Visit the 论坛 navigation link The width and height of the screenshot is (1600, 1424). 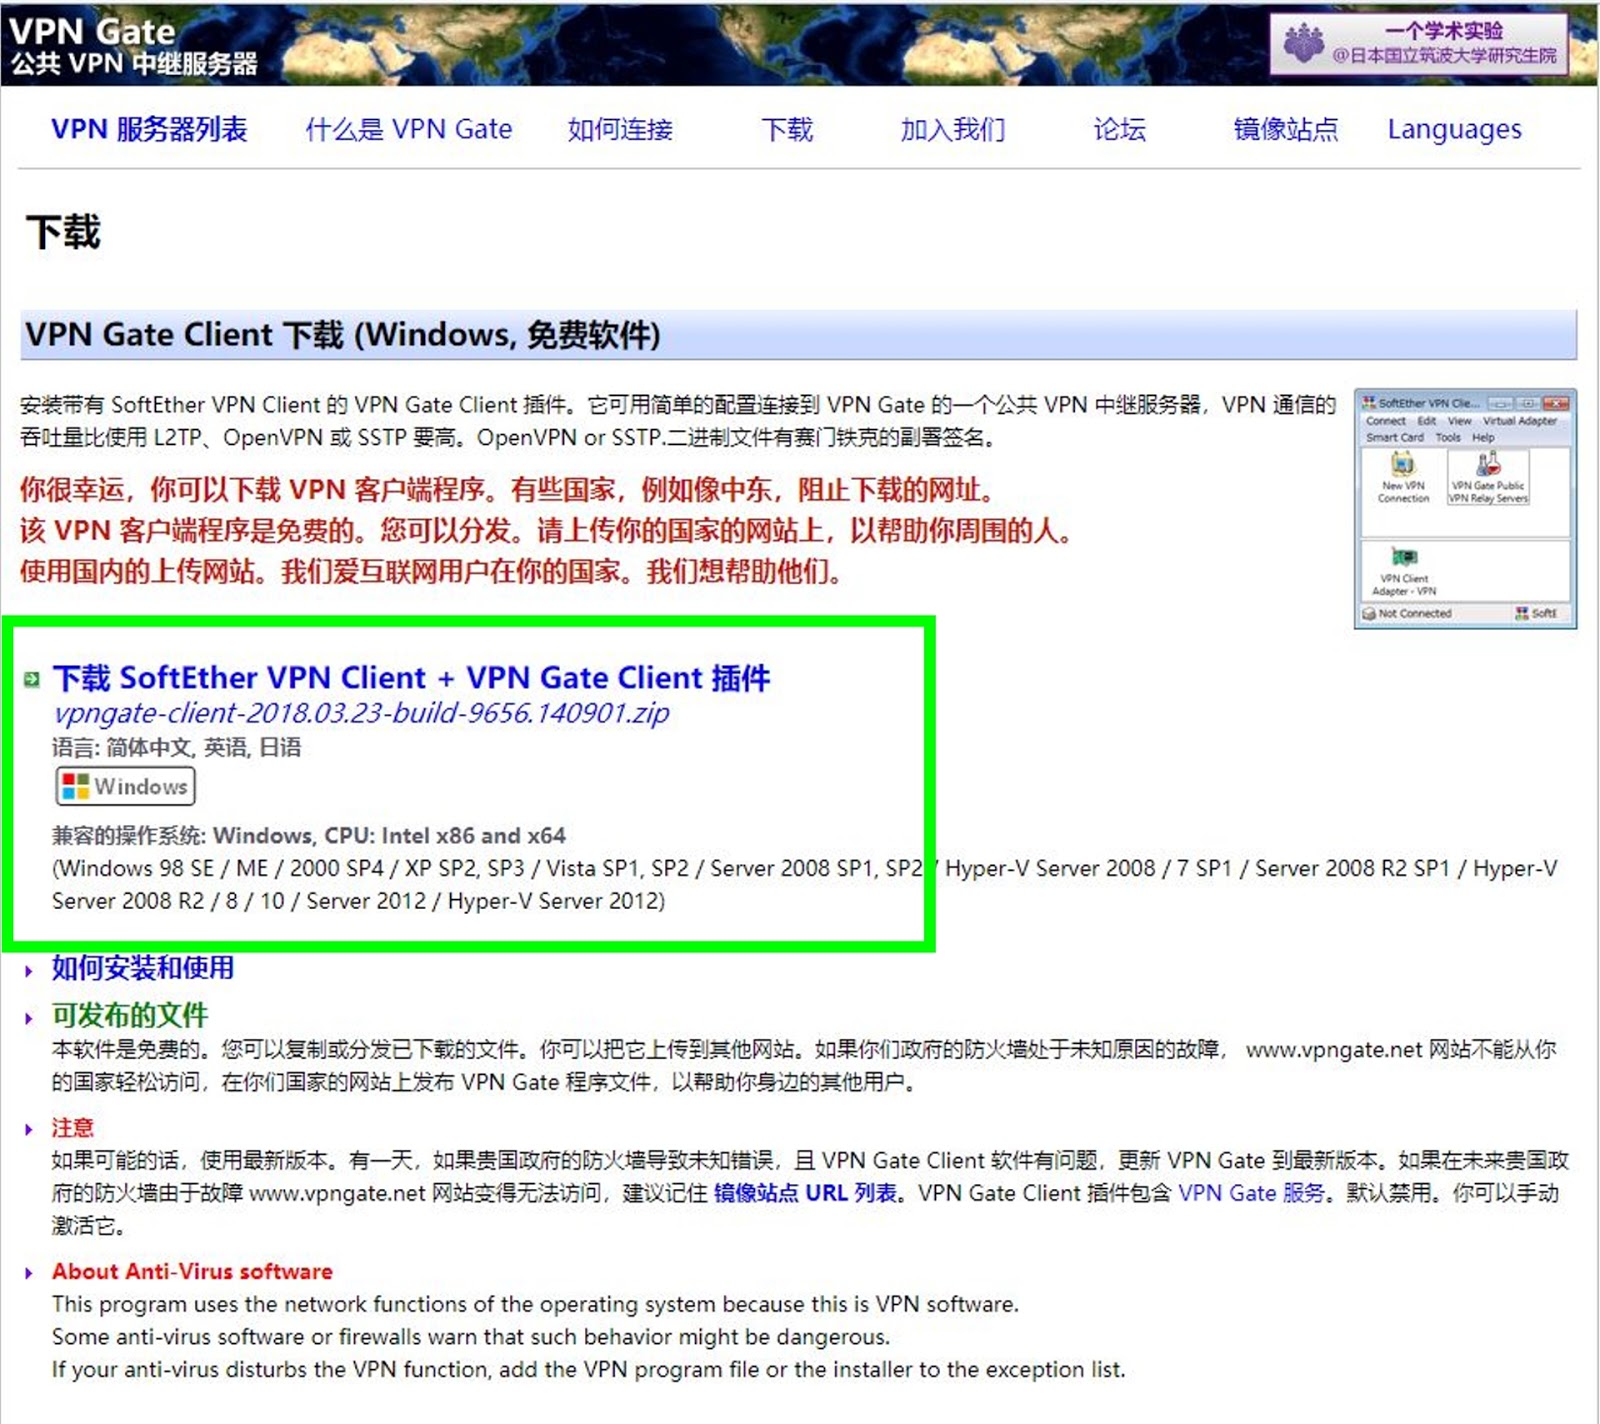[x=1119, y=129]
